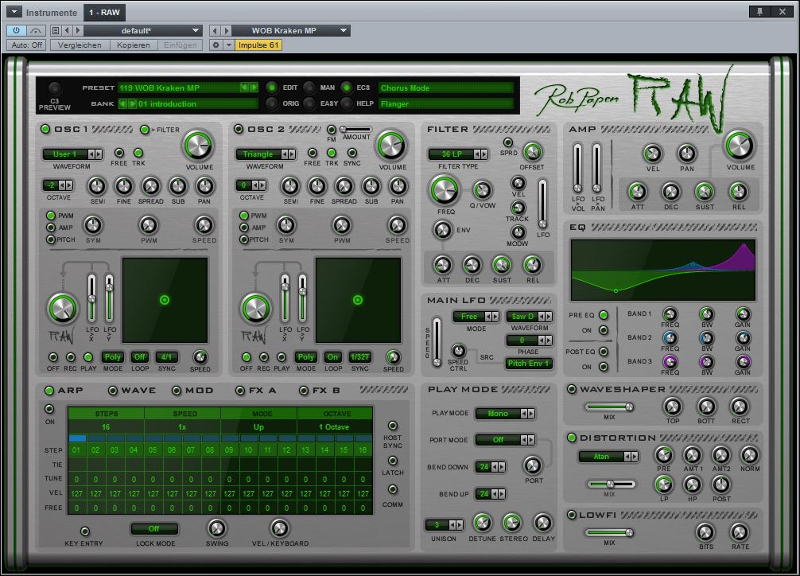Click the Filter OFFSET knob
This screenshot has width=800, height=576.
point(532,152)
